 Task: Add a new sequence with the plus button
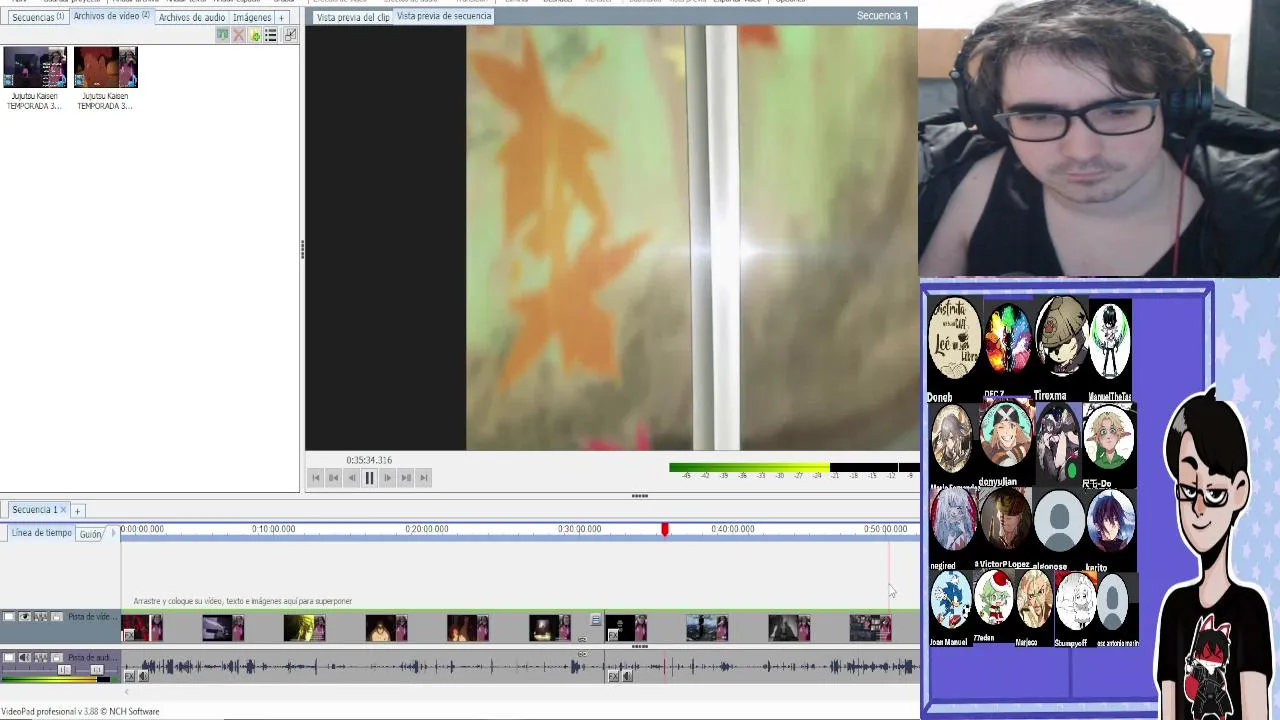coord(77,511)
